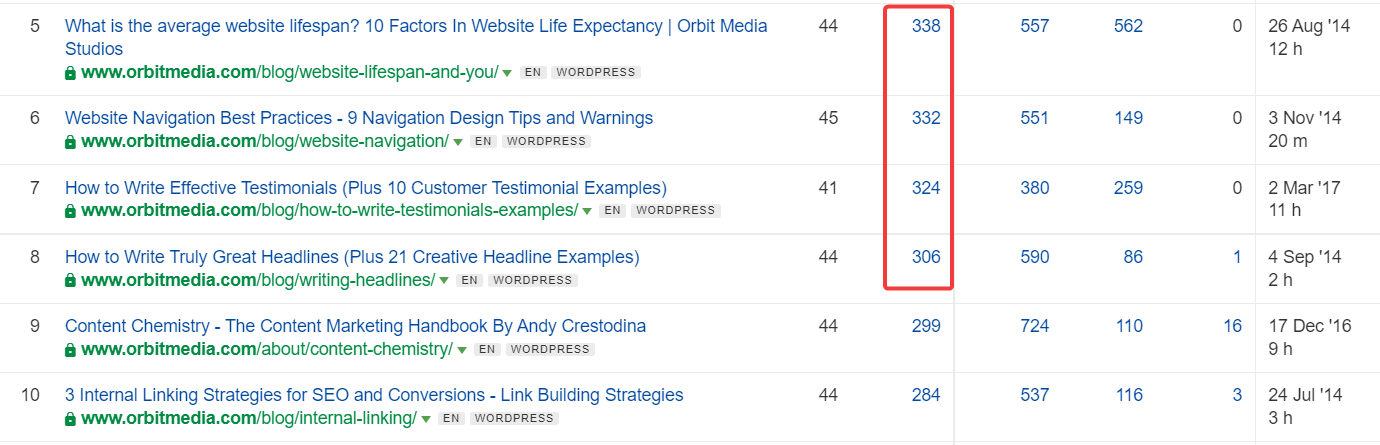Viewport: 1380px width, 445px height.
Task: Open the orbitmedia.com/blog/internal-linking/ URL
Action: pos(248,418)
